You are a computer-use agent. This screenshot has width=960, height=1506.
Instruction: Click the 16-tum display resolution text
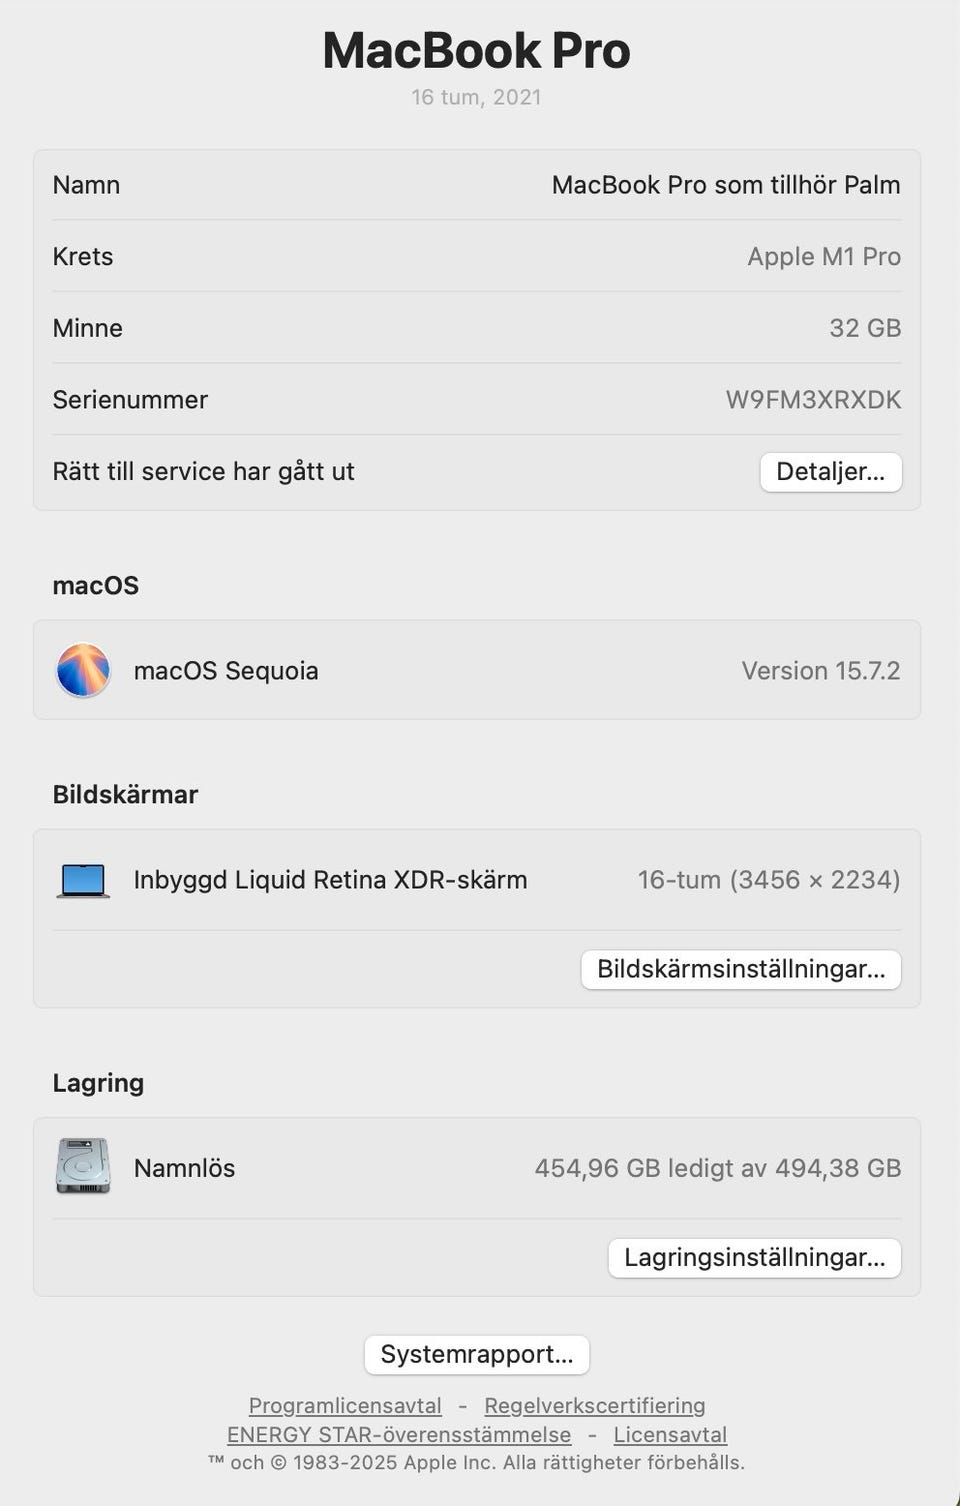point(769,880)
